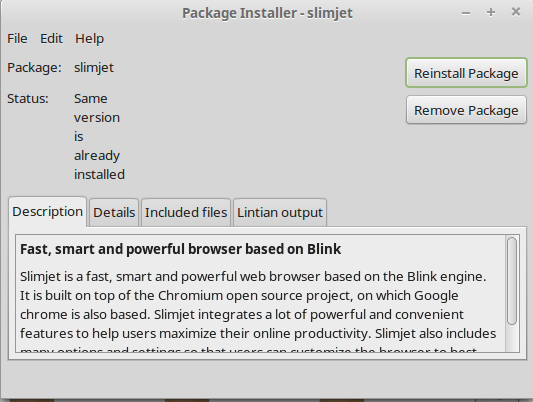Open the Included files tab
Screen dimensions: 533x402
pyautogui.click(x=186, y=213)
